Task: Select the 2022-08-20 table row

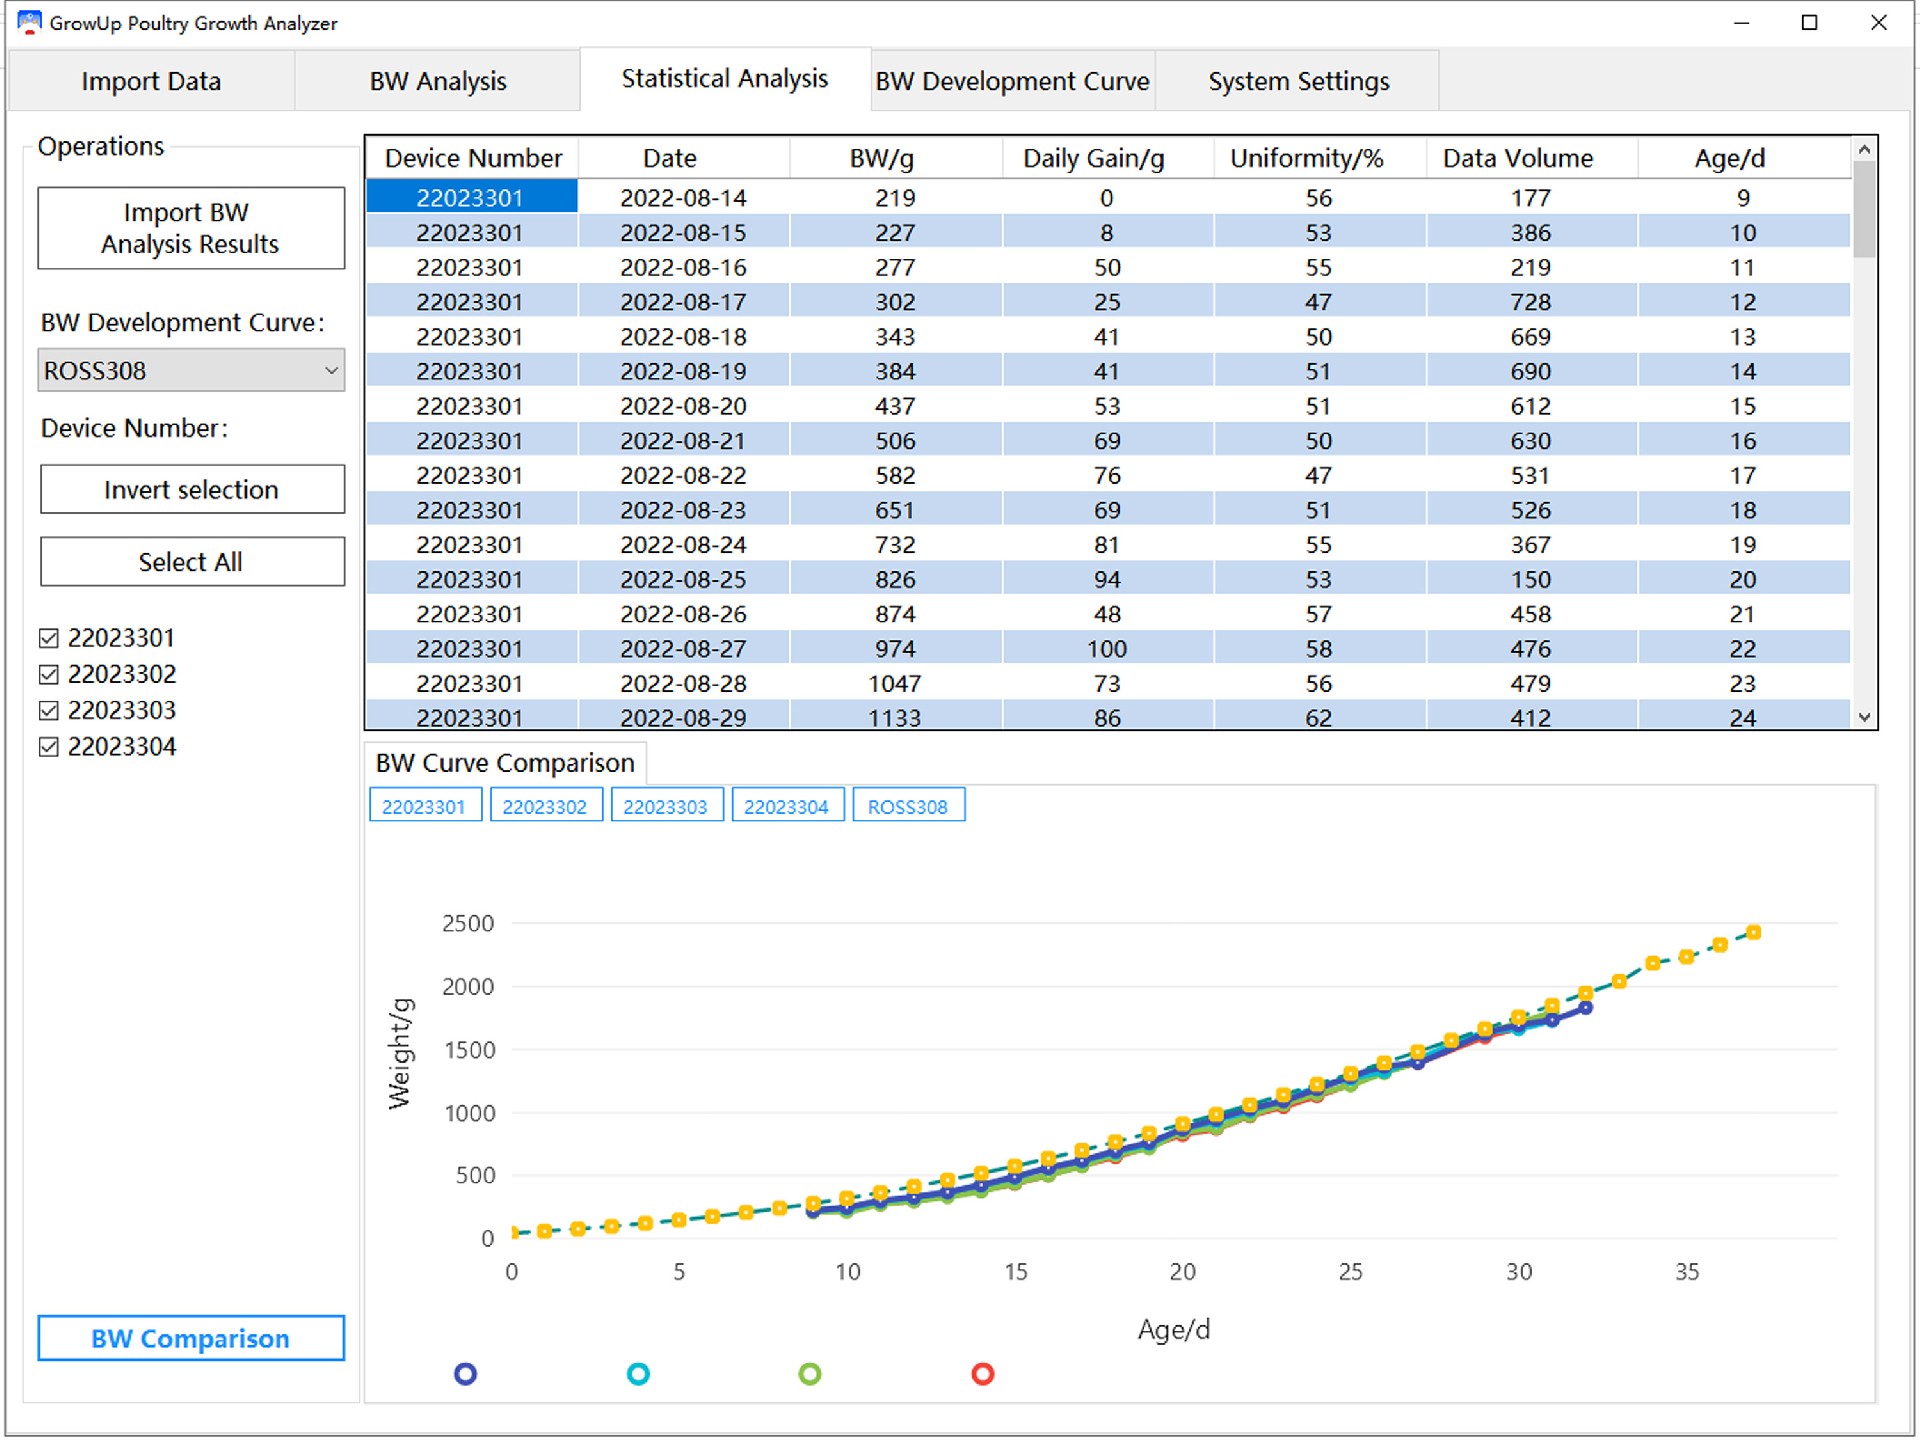Action: pos(683,406)
